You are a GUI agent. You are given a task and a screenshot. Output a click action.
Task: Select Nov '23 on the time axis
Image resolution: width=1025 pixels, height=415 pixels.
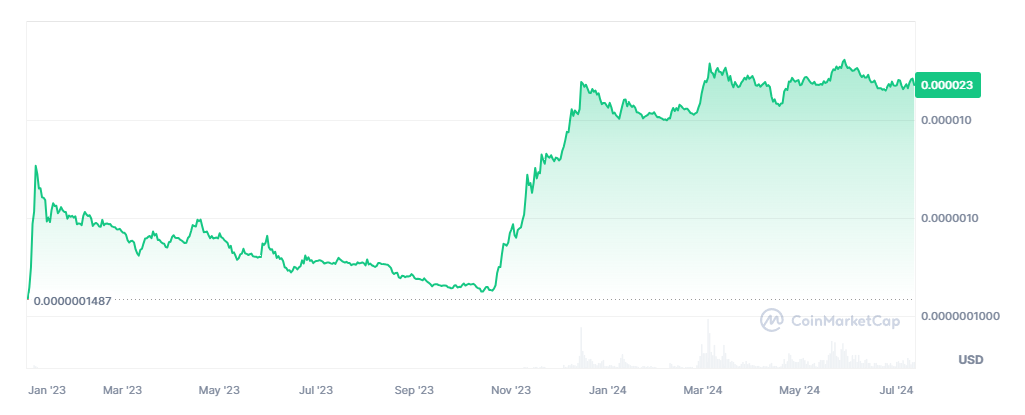click(x=510, y=390)
